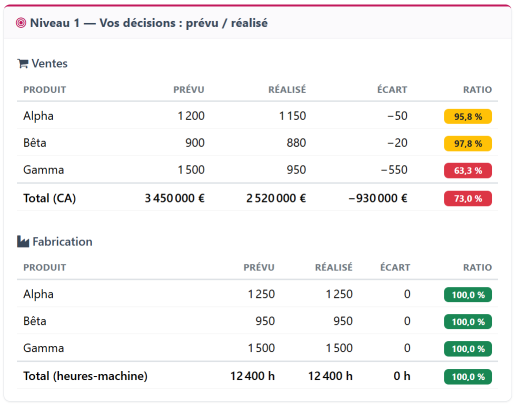The height and width of the screenshot is (405, 516).
Task: Select the Gamma row label in Fabrication
Action: [x=44, y=348]
